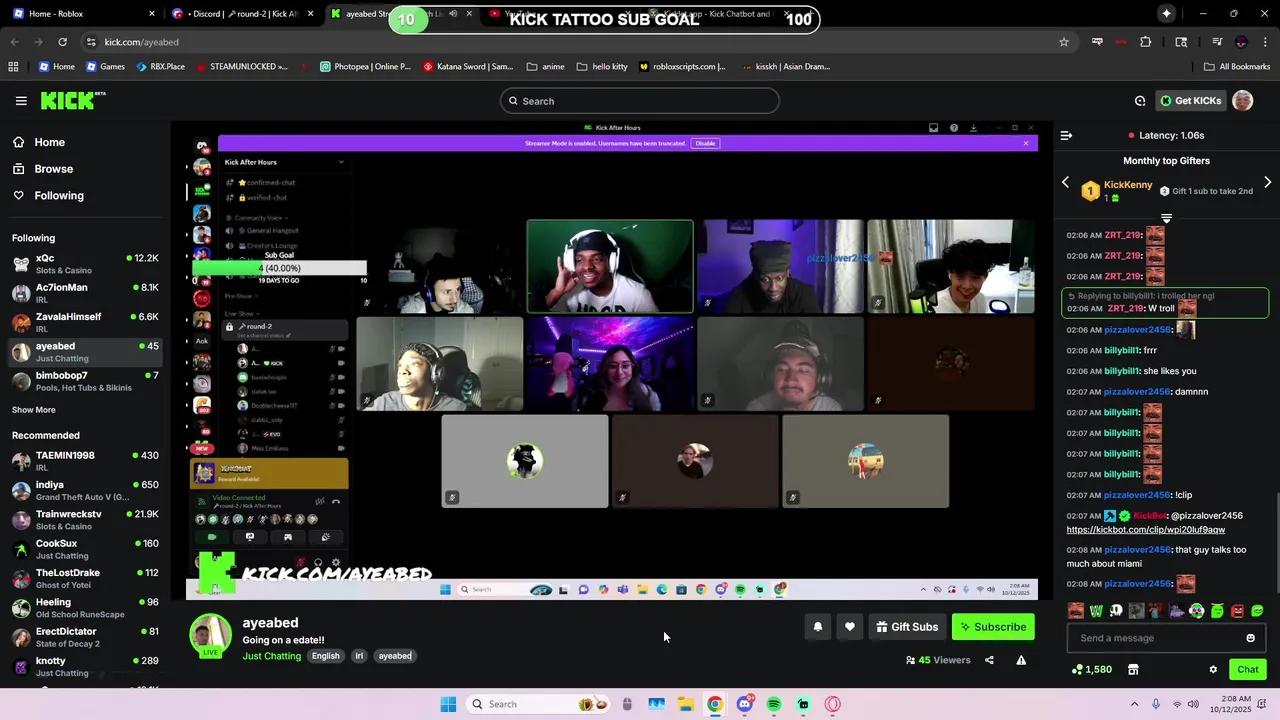
Task: Click the Windows taskbar search box
Action: coord(538,704)
